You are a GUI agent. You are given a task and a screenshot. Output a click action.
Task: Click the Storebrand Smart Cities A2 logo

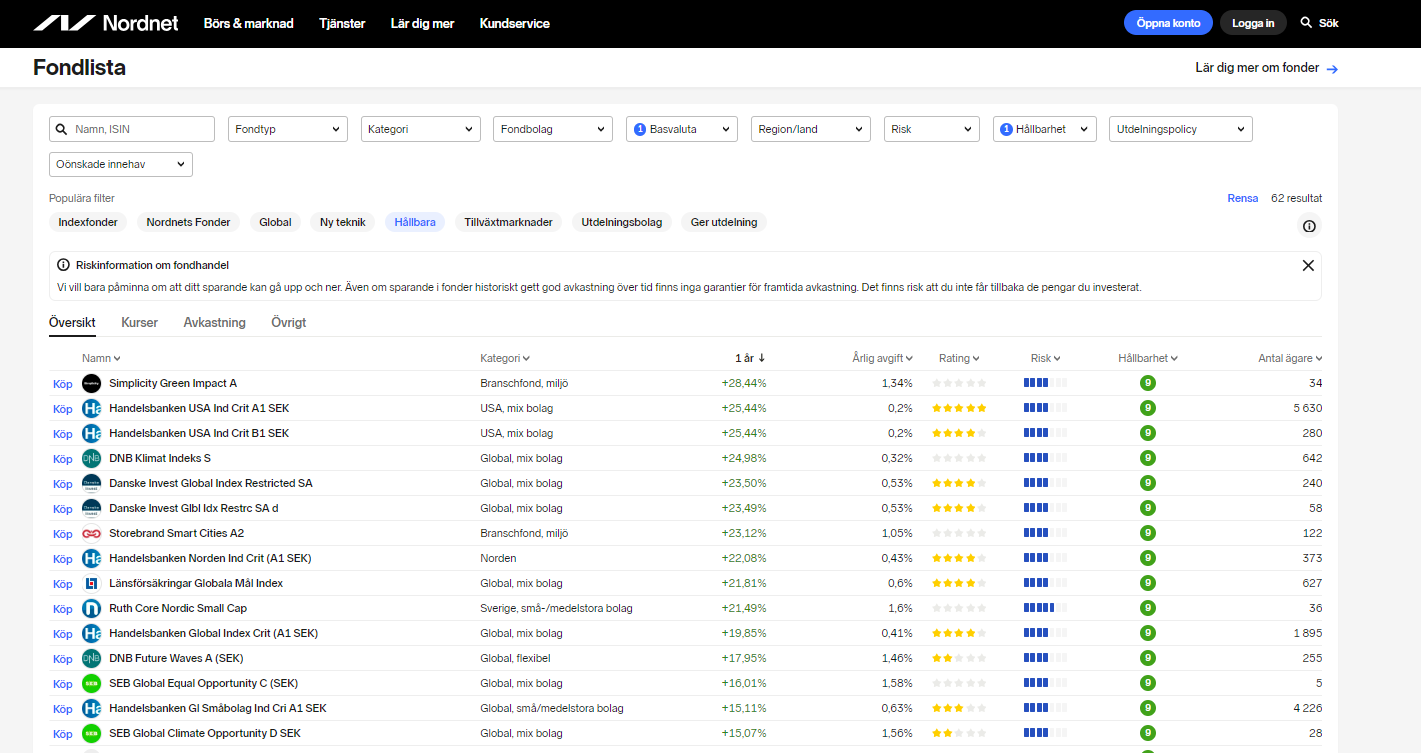pyautogui.click(x=91, y=533)
